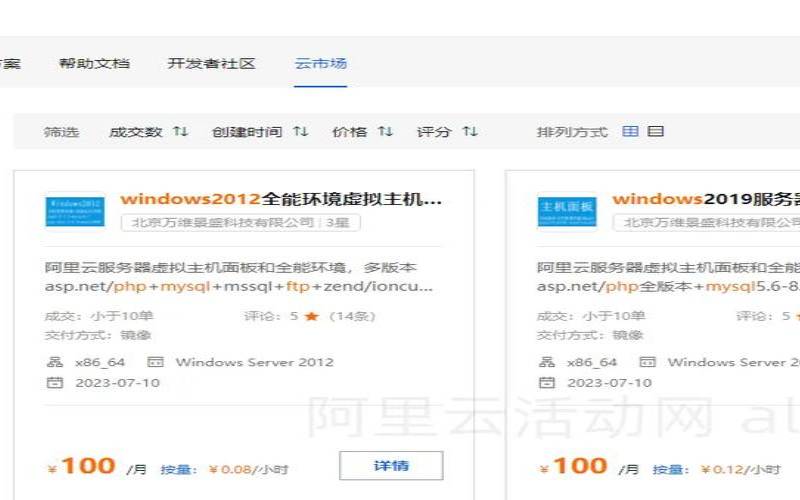Click 成交: 小于10单 on windows2012 card
This screenshot has height=500, width=800.
(x=99, y=316)
